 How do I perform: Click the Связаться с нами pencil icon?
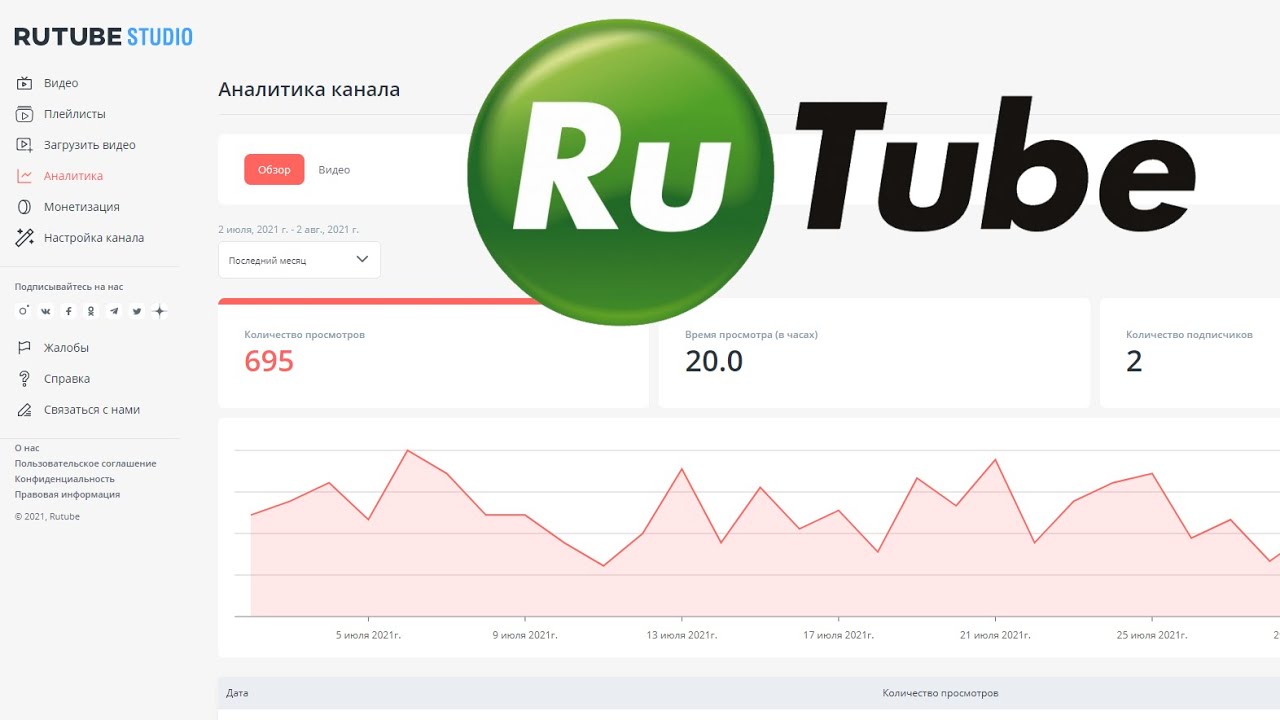click(x=25, y=410)
